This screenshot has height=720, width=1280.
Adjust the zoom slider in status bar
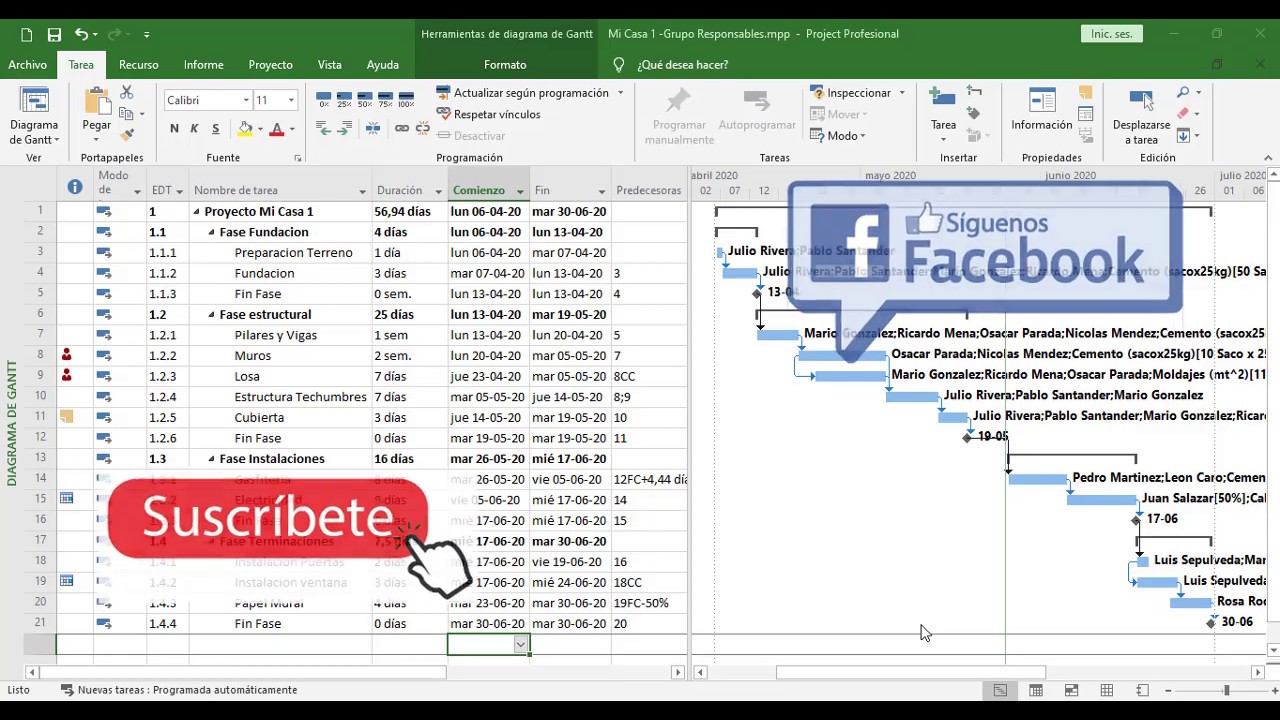tap(1226, 690)
